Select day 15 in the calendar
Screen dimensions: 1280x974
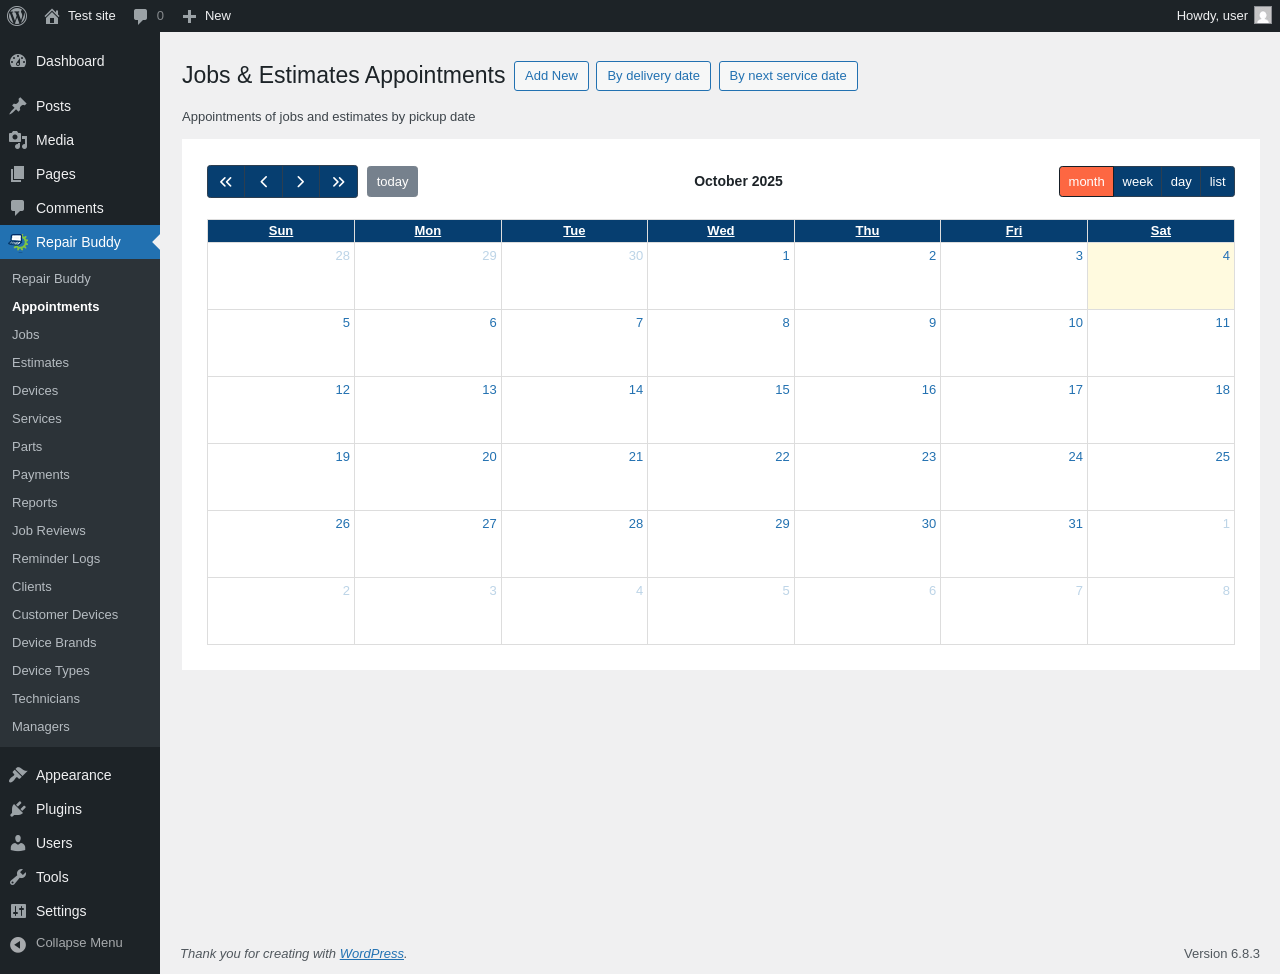[x=782, y=390]
